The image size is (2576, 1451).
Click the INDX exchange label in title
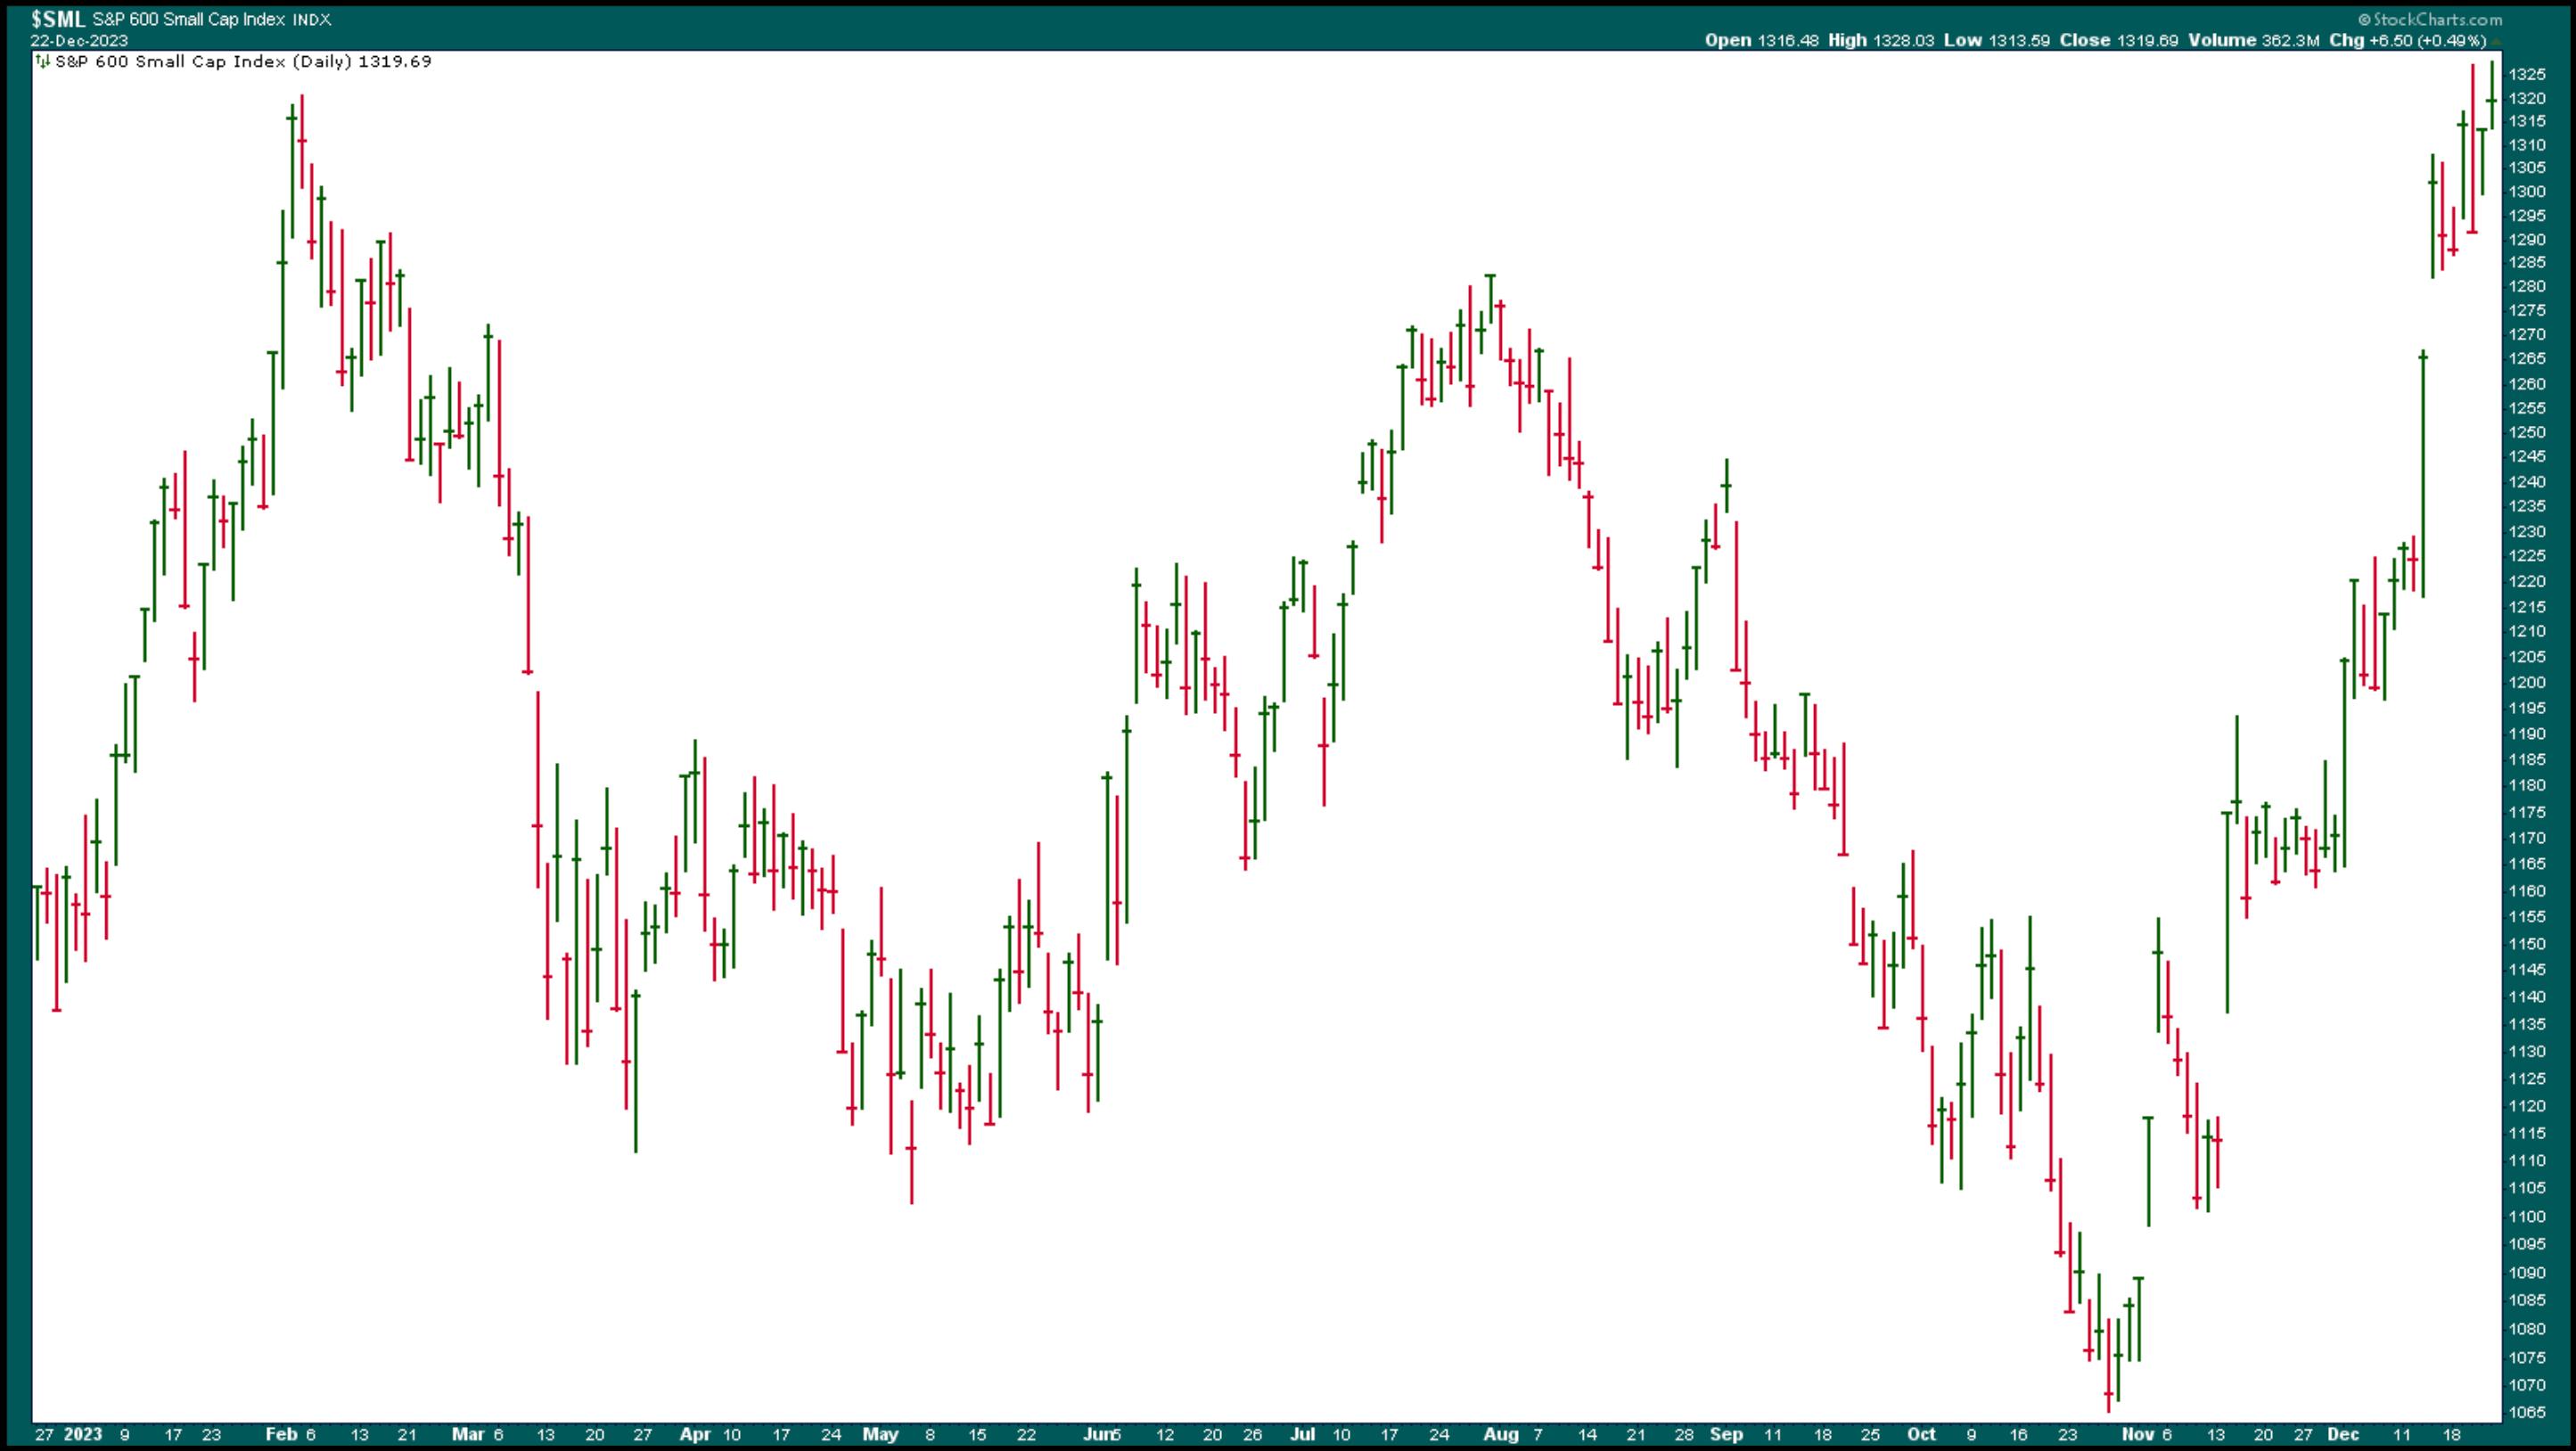(311, 20)
